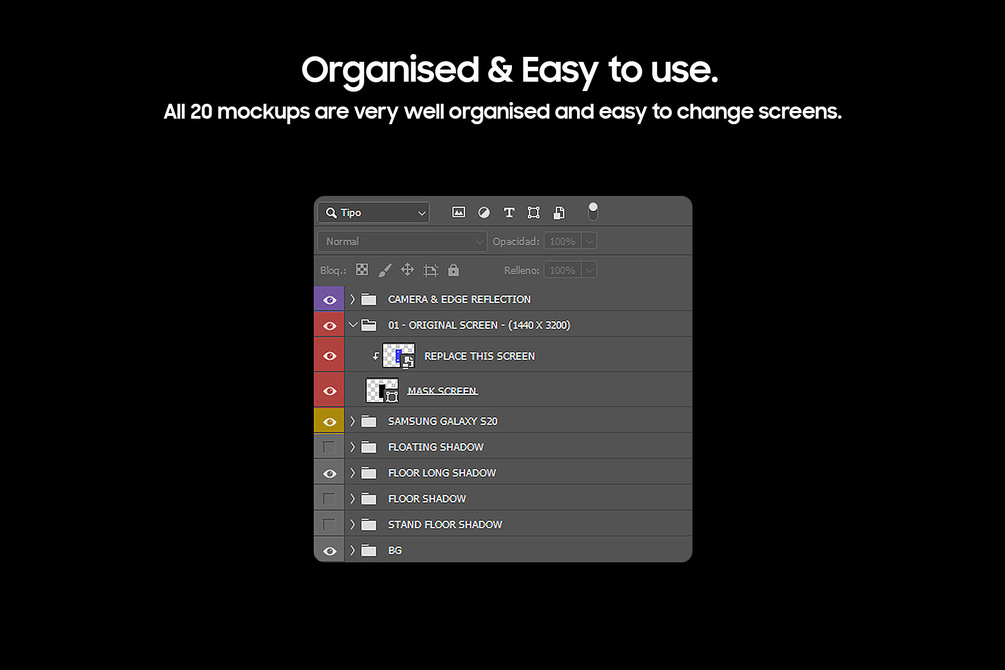Click BG folder icon
The height and width of the screenshot is (670, 1005).
[x=369, y=550]
